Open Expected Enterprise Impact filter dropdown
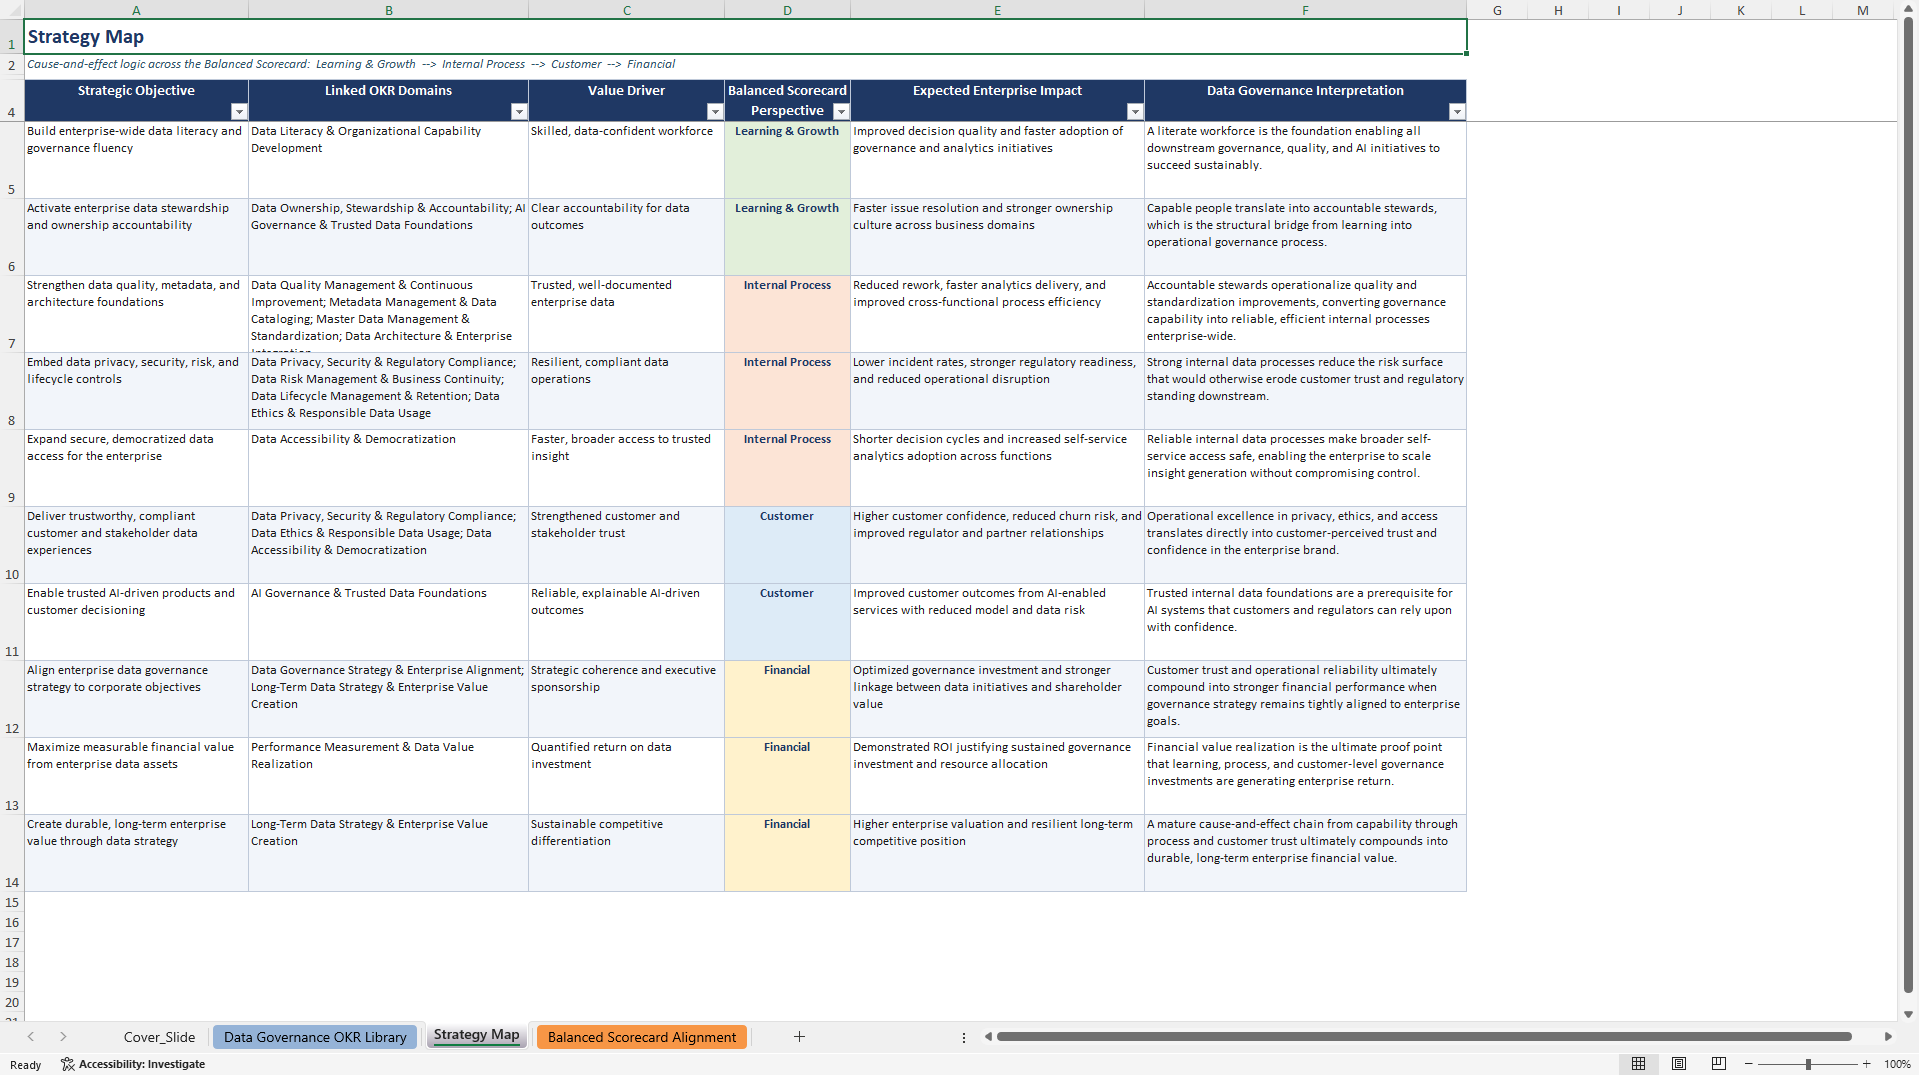 1134,112
